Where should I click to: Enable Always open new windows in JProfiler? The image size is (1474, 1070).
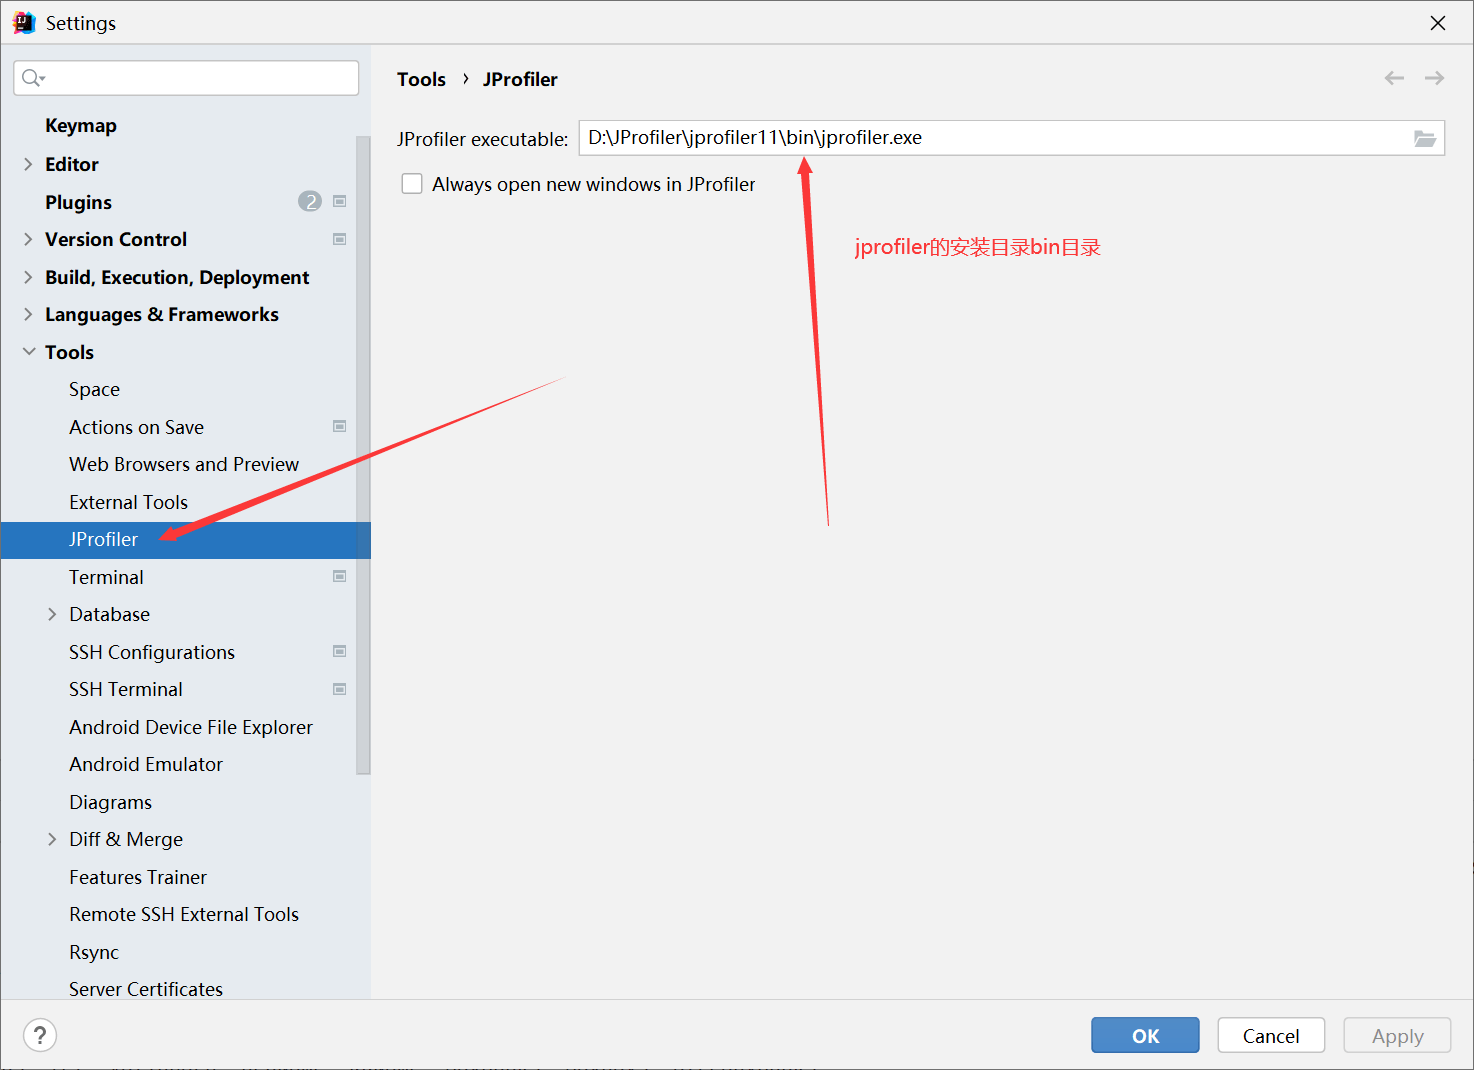click(412, 184)
